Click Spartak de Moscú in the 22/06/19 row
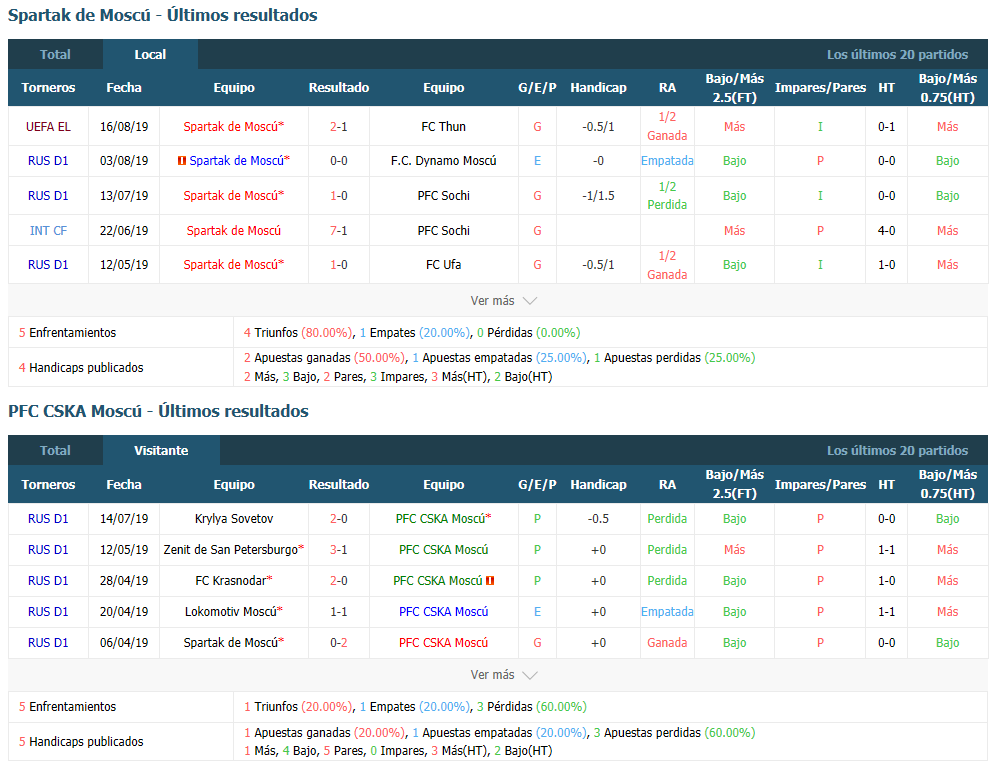This screenshot has width=993, height=765. click(234, 231)
